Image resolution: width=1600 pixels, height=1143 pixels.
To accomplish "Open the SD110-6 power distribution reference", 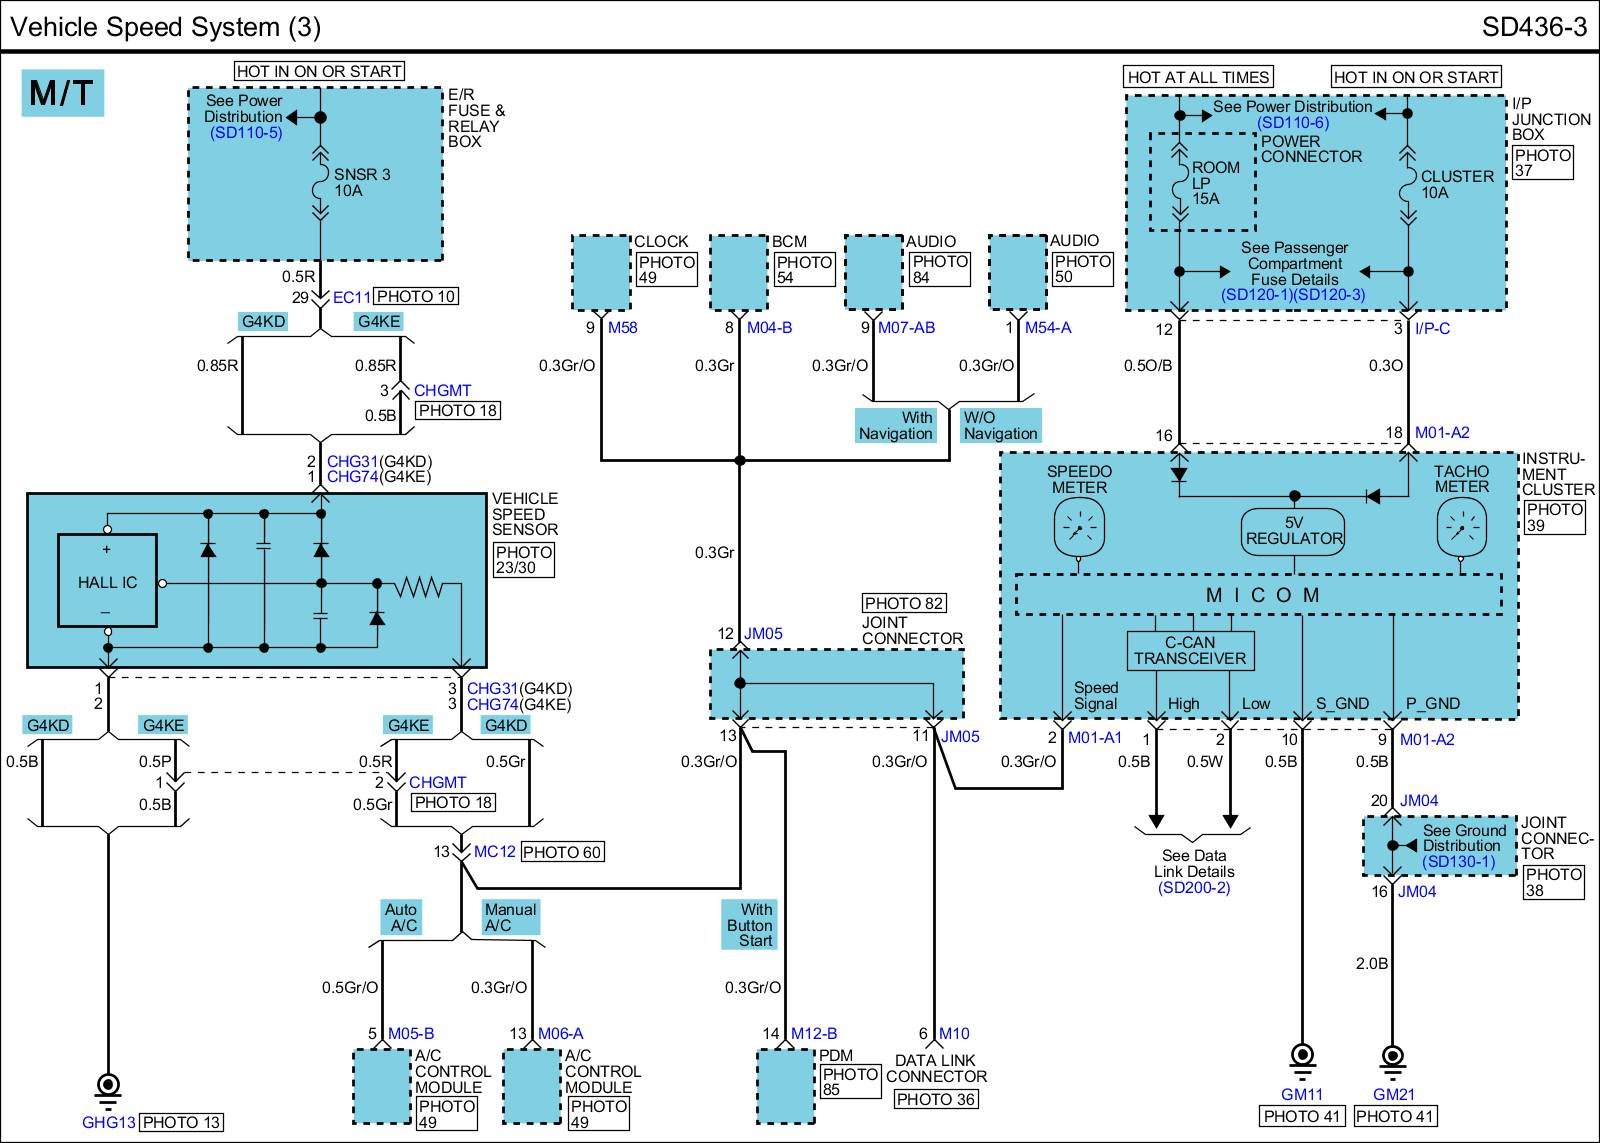I will 1293,123.
